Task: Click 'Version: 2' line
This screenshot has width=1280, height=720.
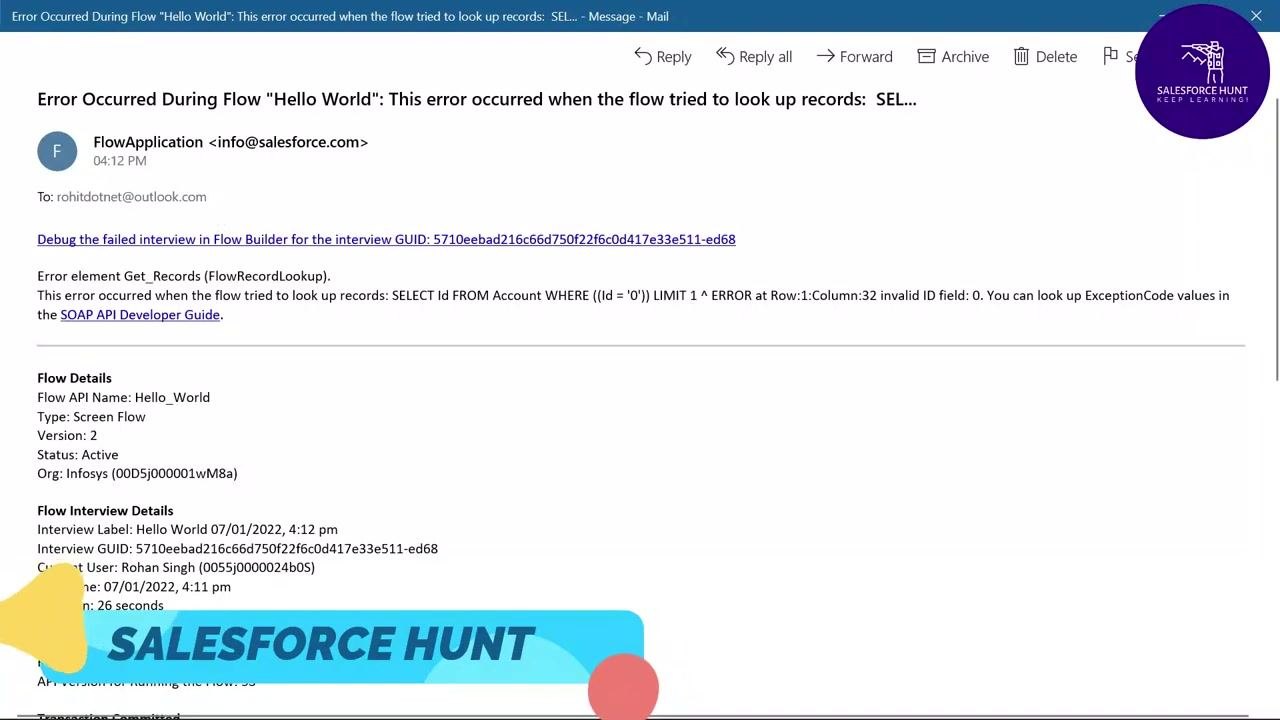Action: 67,435
